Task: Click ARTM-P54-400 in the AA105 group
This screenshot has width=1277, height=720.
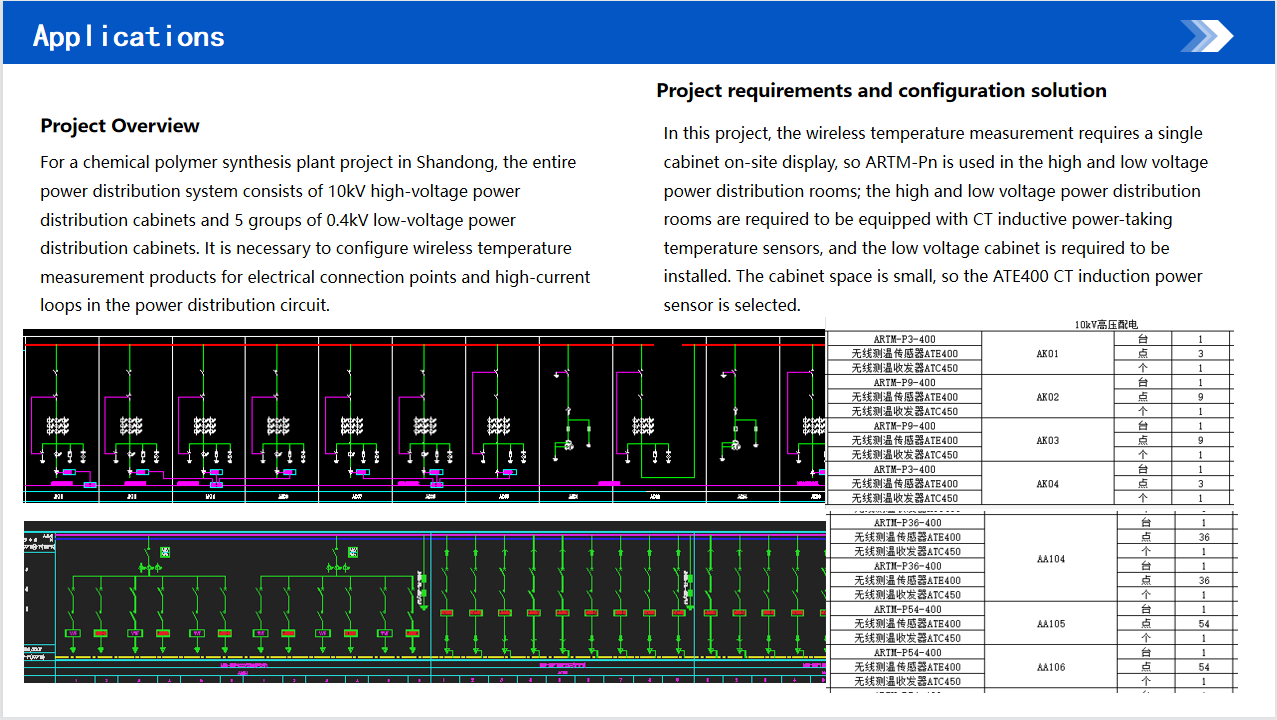Action: click(907, 609)
